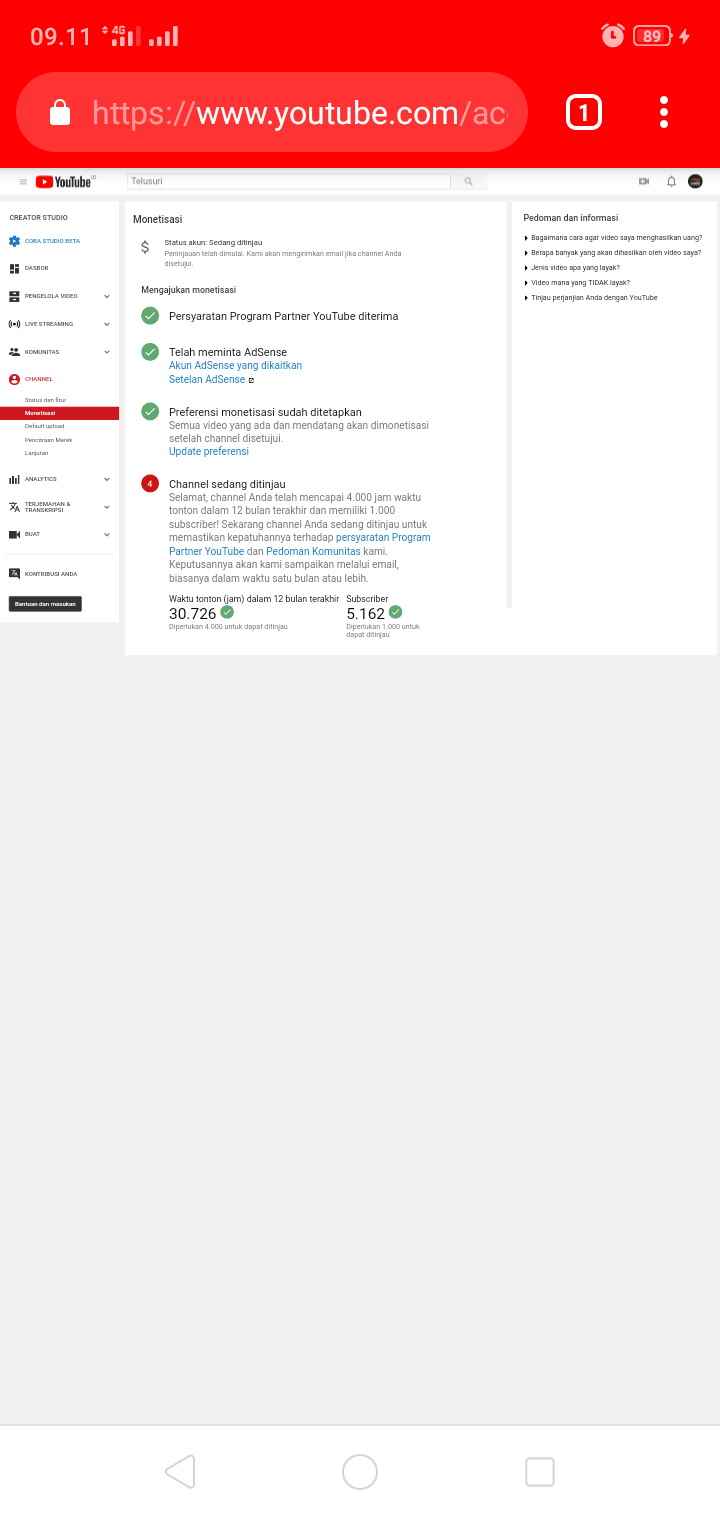Click the YouTube logo
720x1520 pixels.
tap(65, 182)
